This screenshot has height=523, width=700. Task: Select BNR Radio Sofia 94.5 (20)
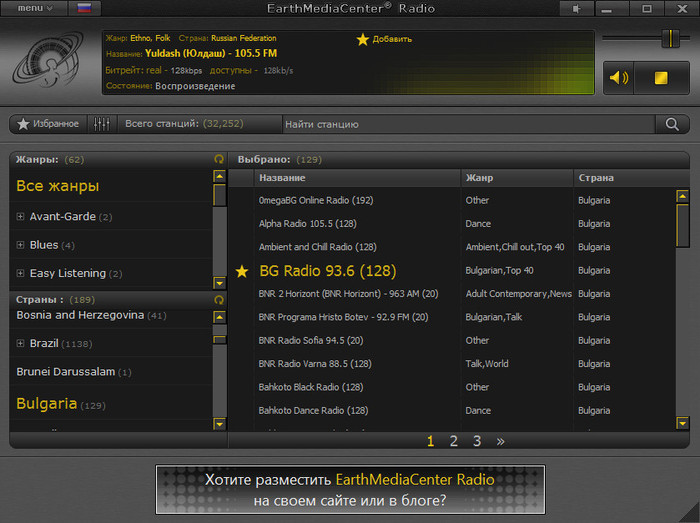coord(311,340)
